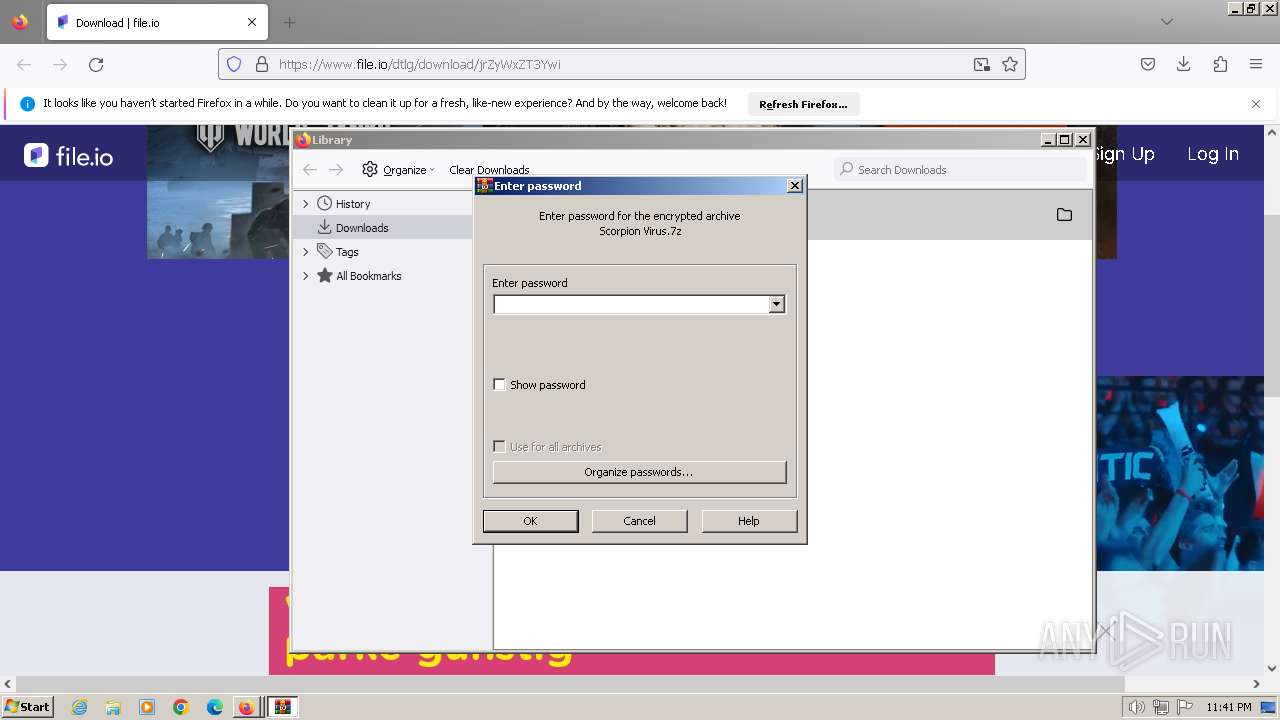
Task: Click the network tray icon
Action: pyautogui.click(x=1161, y=707)
